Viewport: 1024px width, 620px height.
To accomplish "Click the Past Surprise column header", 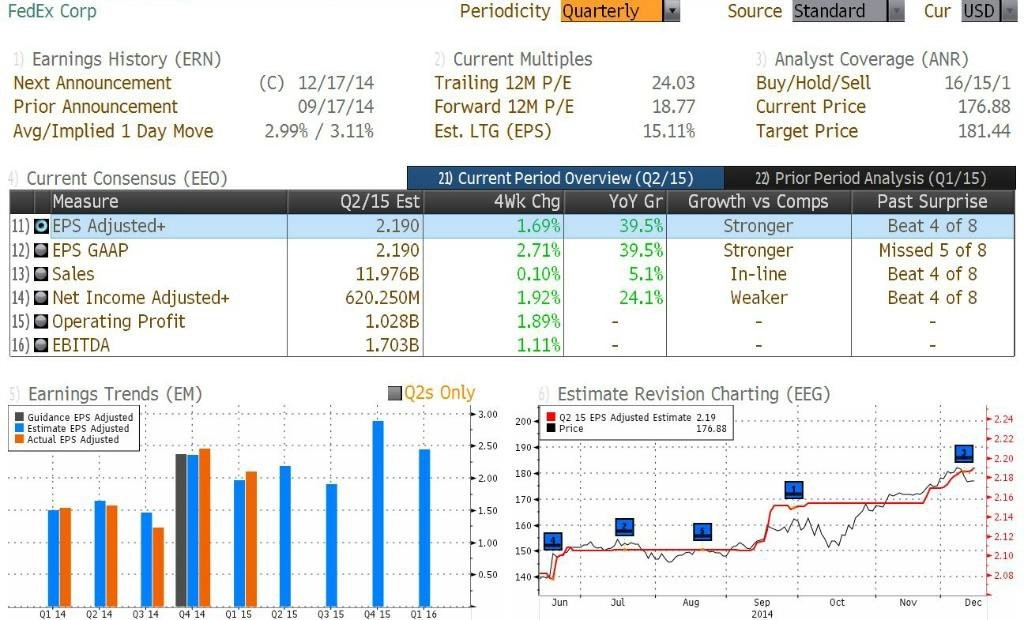I will 933,202.
